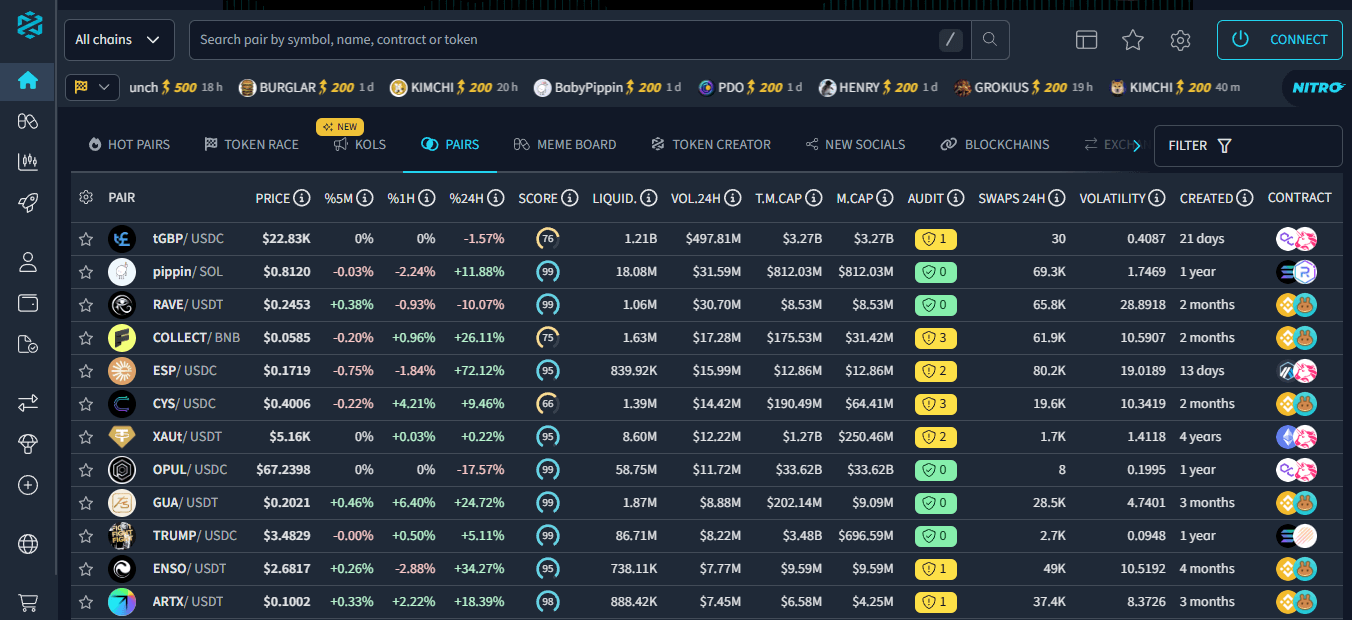The height and width of the screenshot is (620, 1352).
Task: Open the BLOCKCHAINS tab
Action: point(995,145)
